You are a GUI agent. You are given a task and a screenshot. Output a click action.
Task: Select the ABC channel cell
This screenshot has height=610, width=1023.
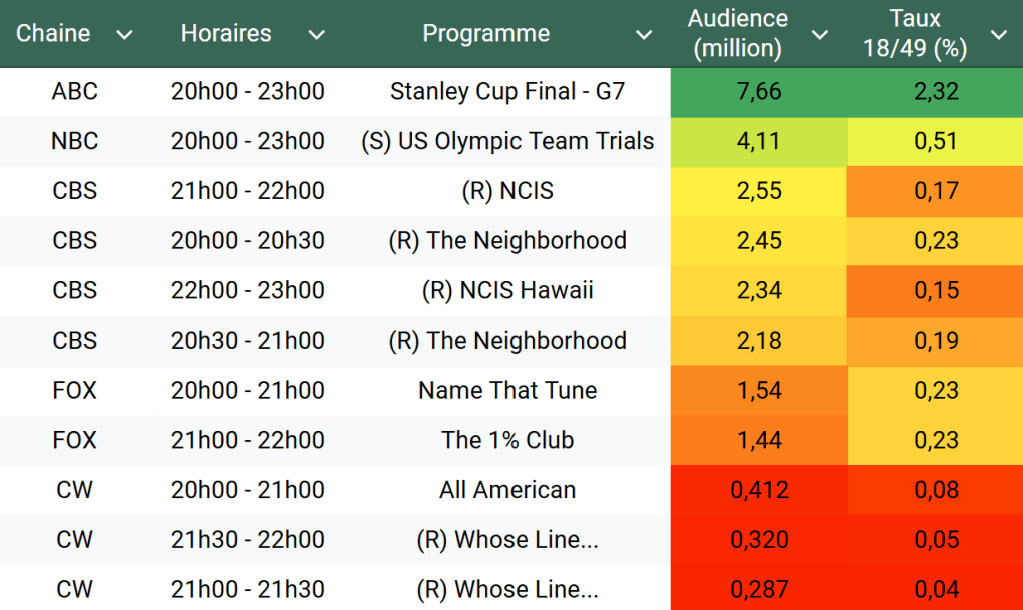point(75,92)
